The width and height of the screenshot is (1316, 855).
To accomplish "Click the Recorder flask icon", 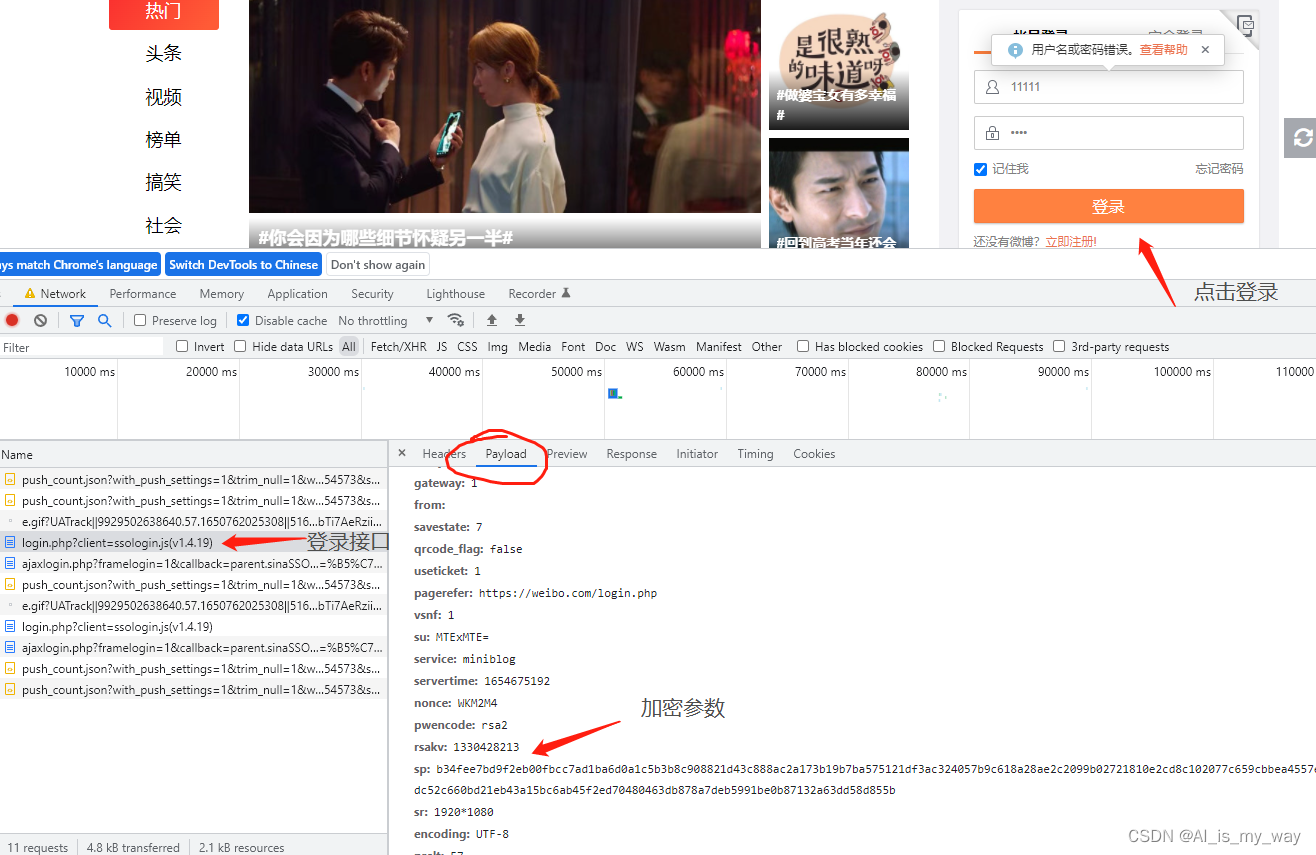I will point(566,293).
